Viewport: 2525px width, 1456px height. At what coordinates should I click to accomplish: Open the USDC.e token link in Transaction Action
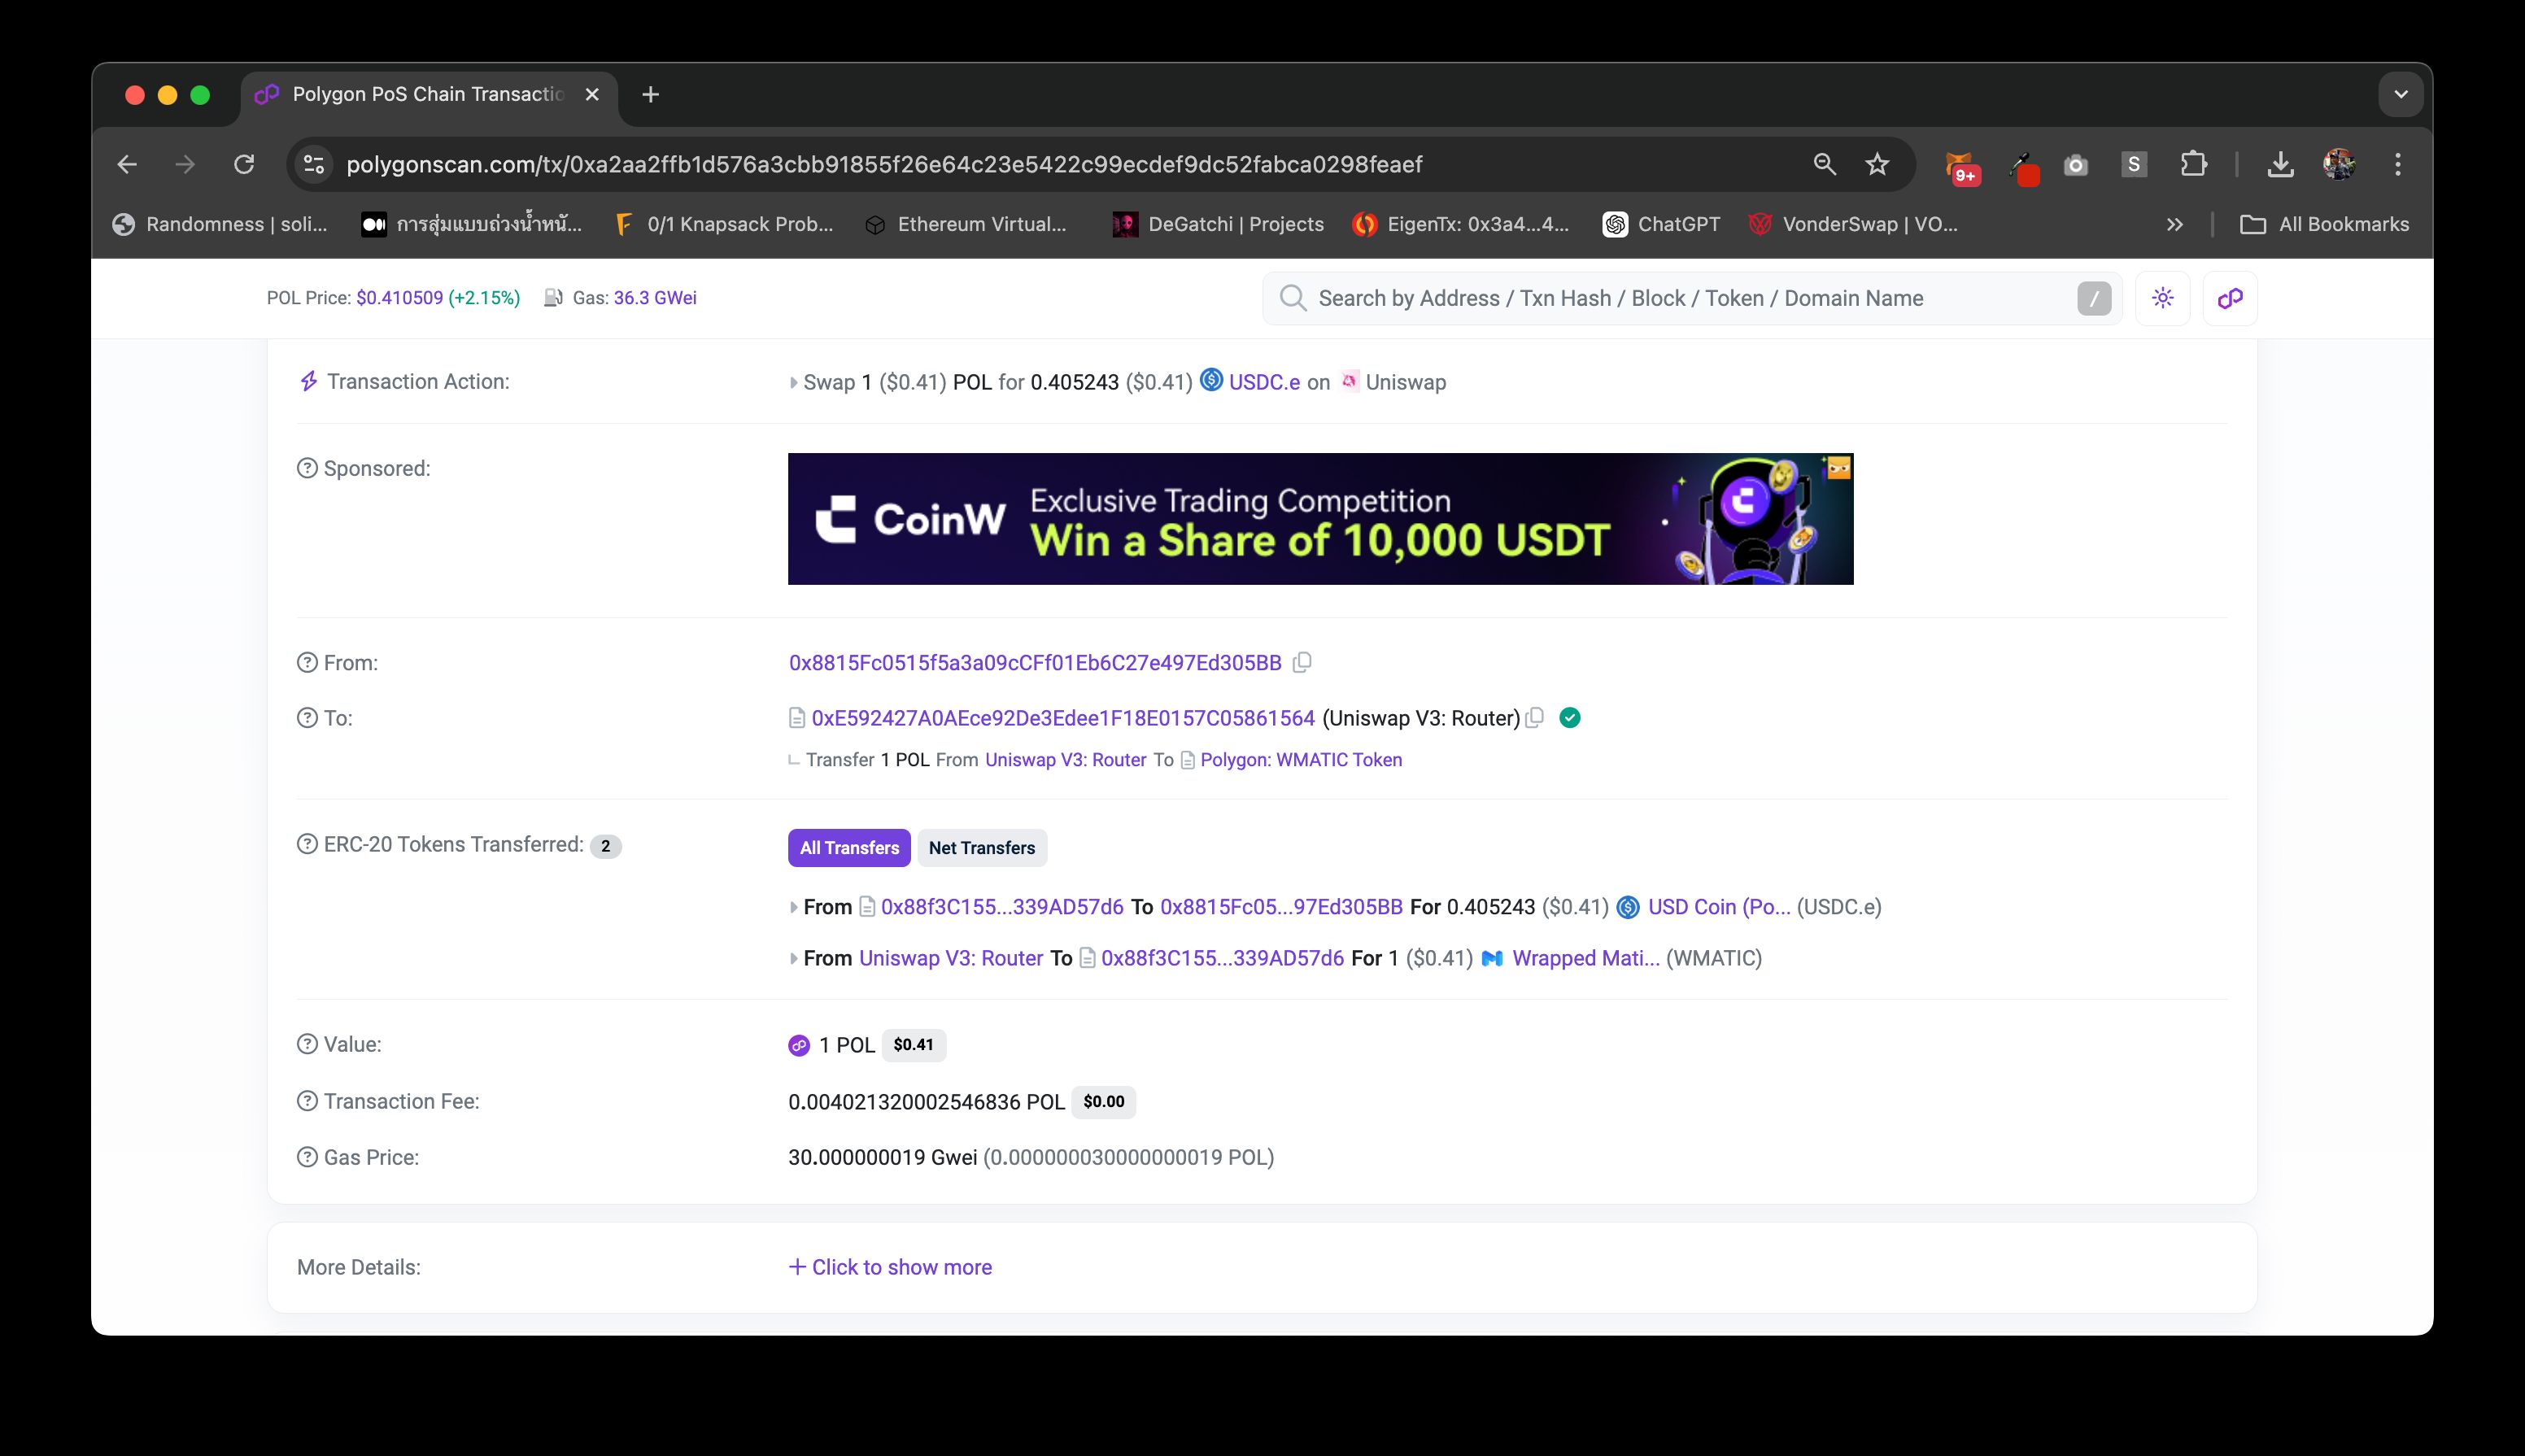coord(1264,382)
